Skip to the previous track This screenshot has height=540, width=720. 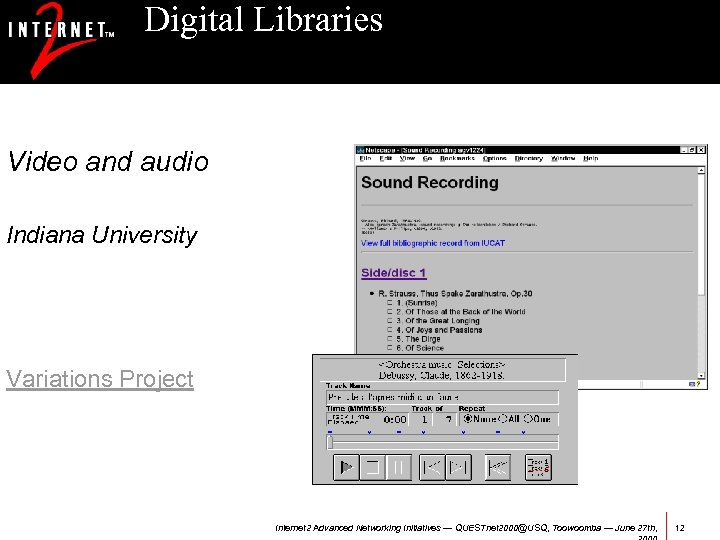(432, 467)
